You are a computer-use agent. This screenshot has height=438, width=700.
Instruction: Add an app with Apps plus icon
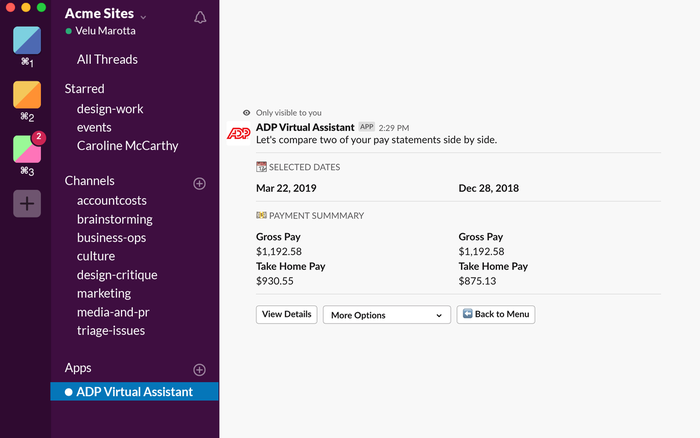coord(200,370)
